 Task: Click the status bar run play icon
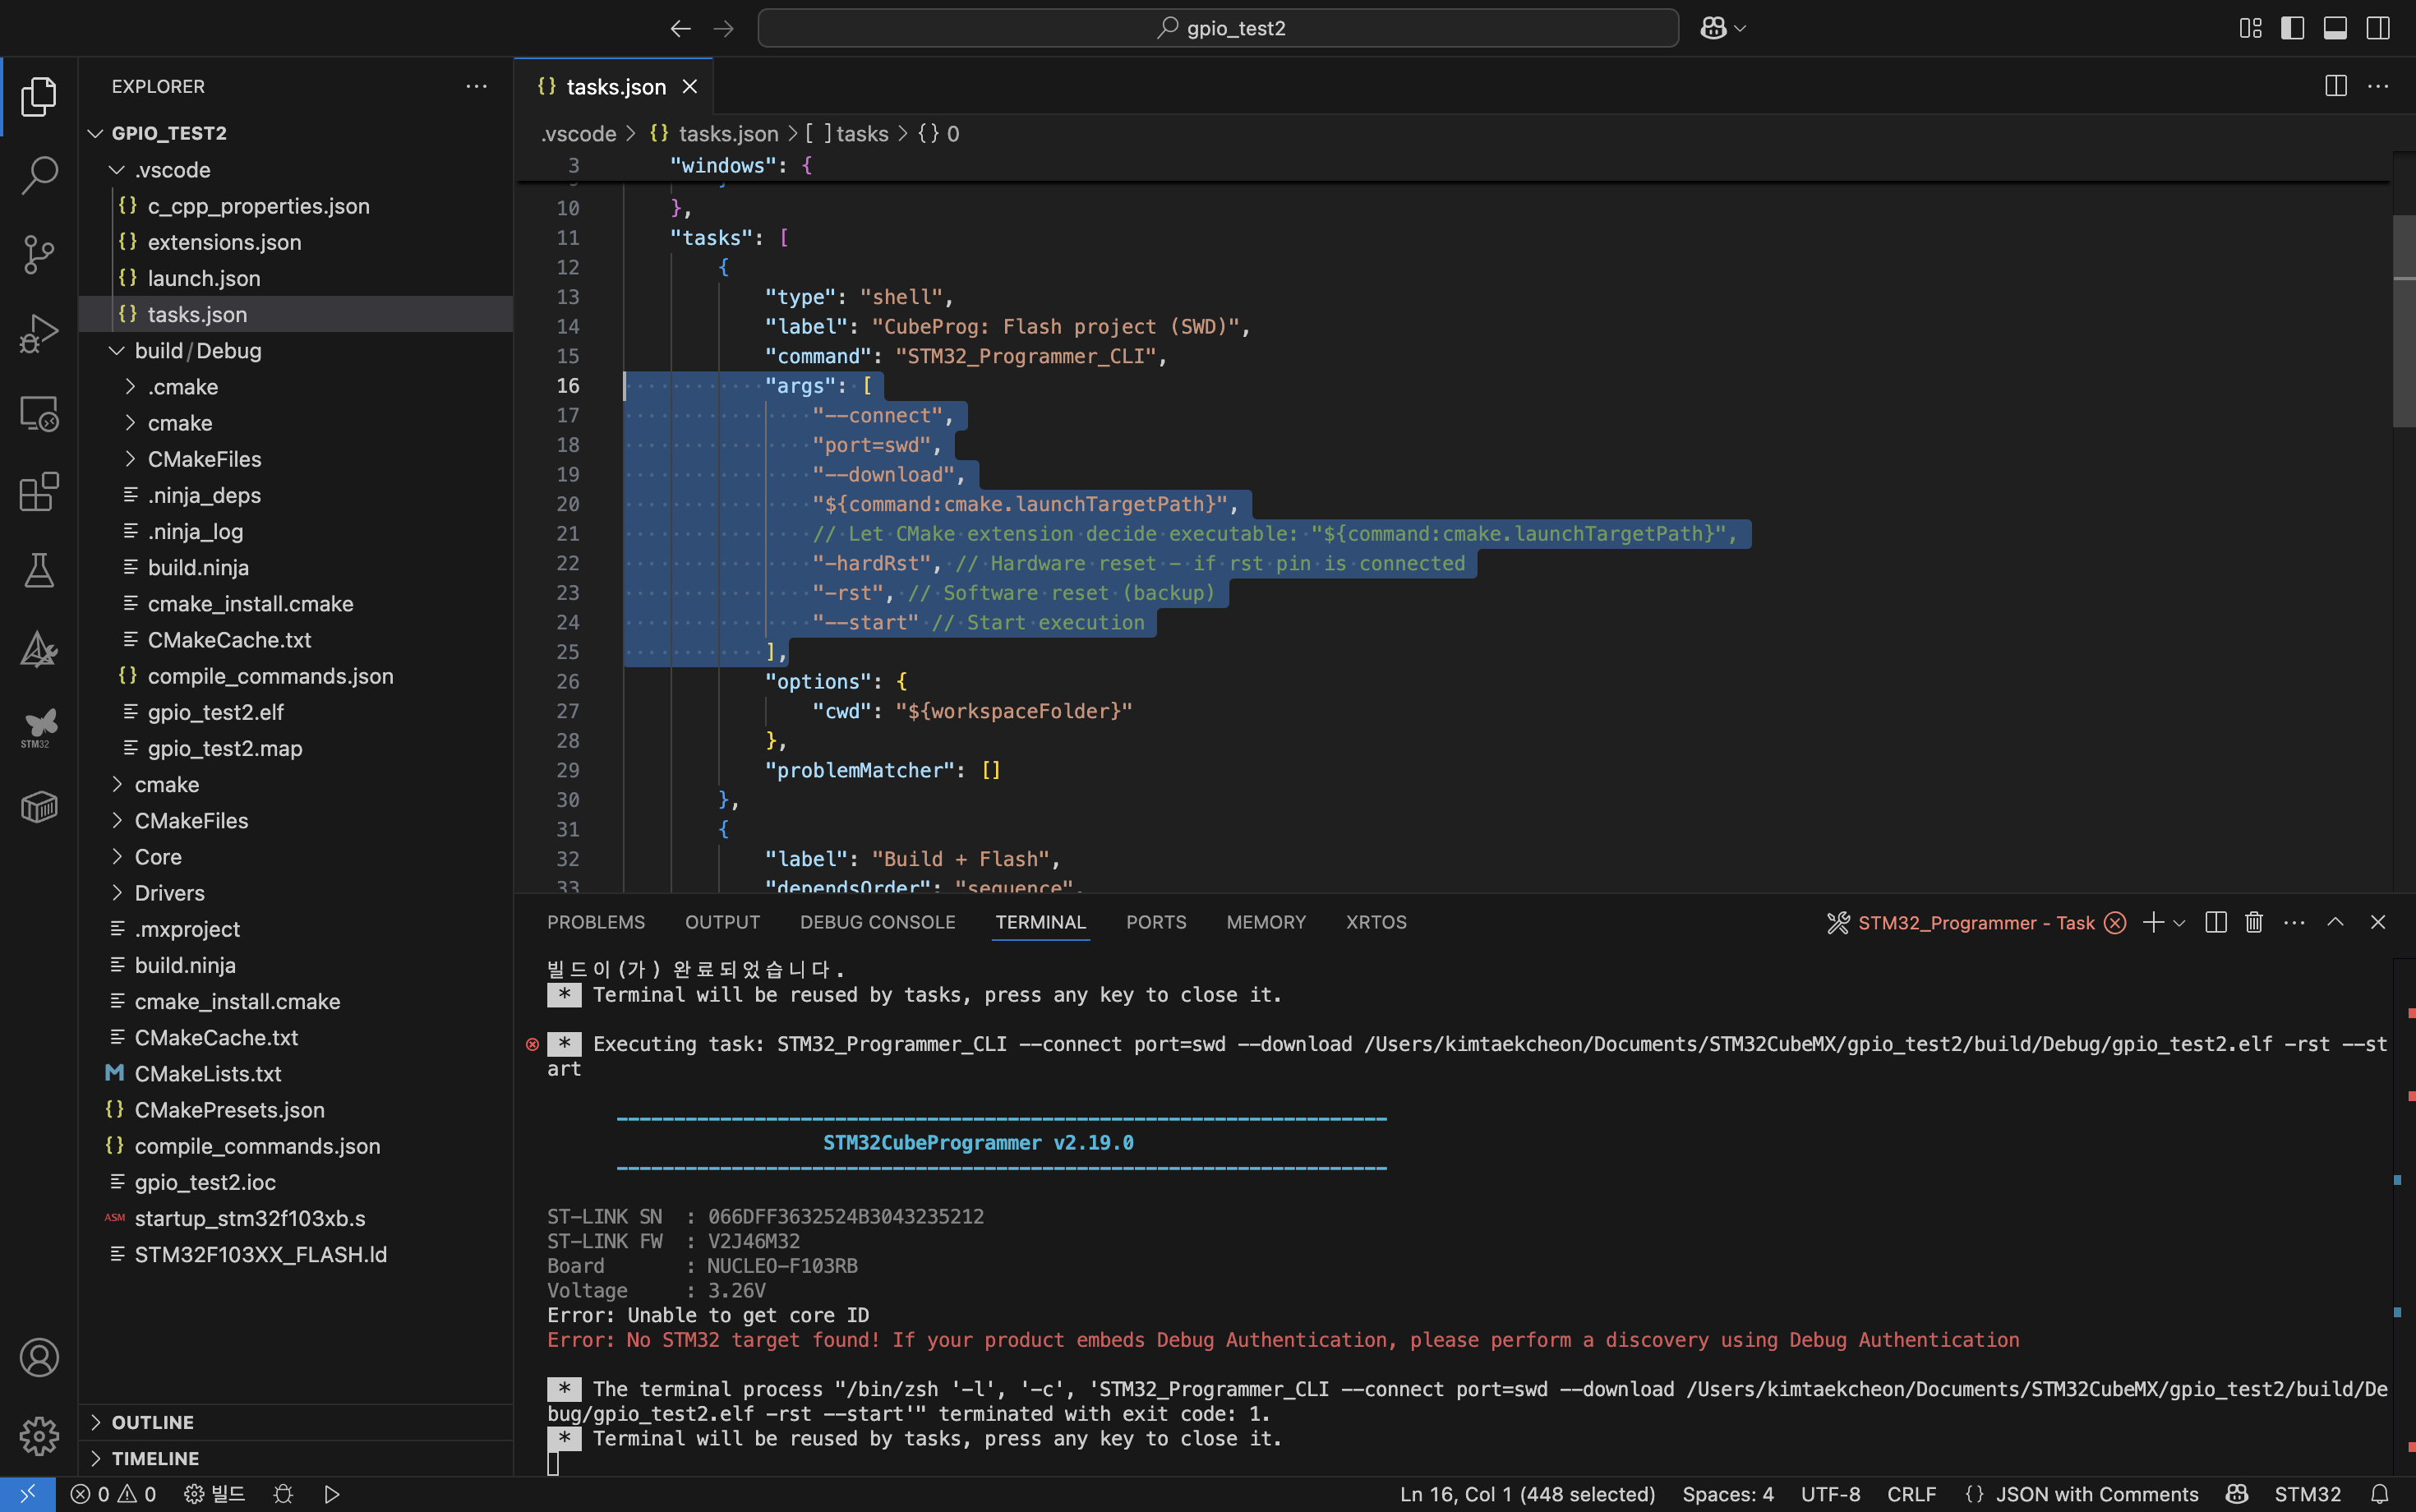click(x=332, y=1494)
